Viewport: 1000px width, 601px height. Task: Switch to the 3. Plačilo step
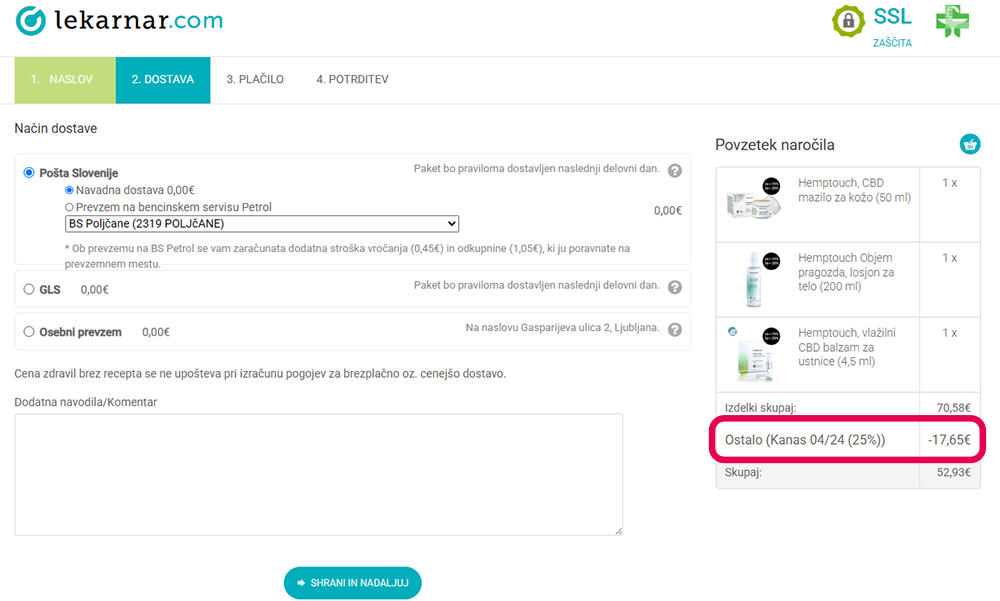coord(255,80)
